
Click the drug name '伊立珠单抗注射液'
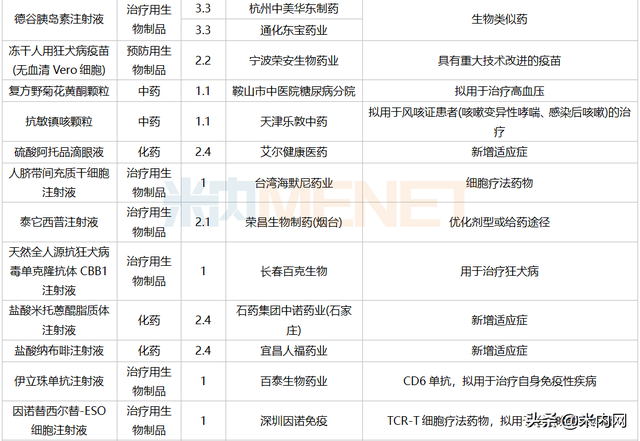click(59, 381)
